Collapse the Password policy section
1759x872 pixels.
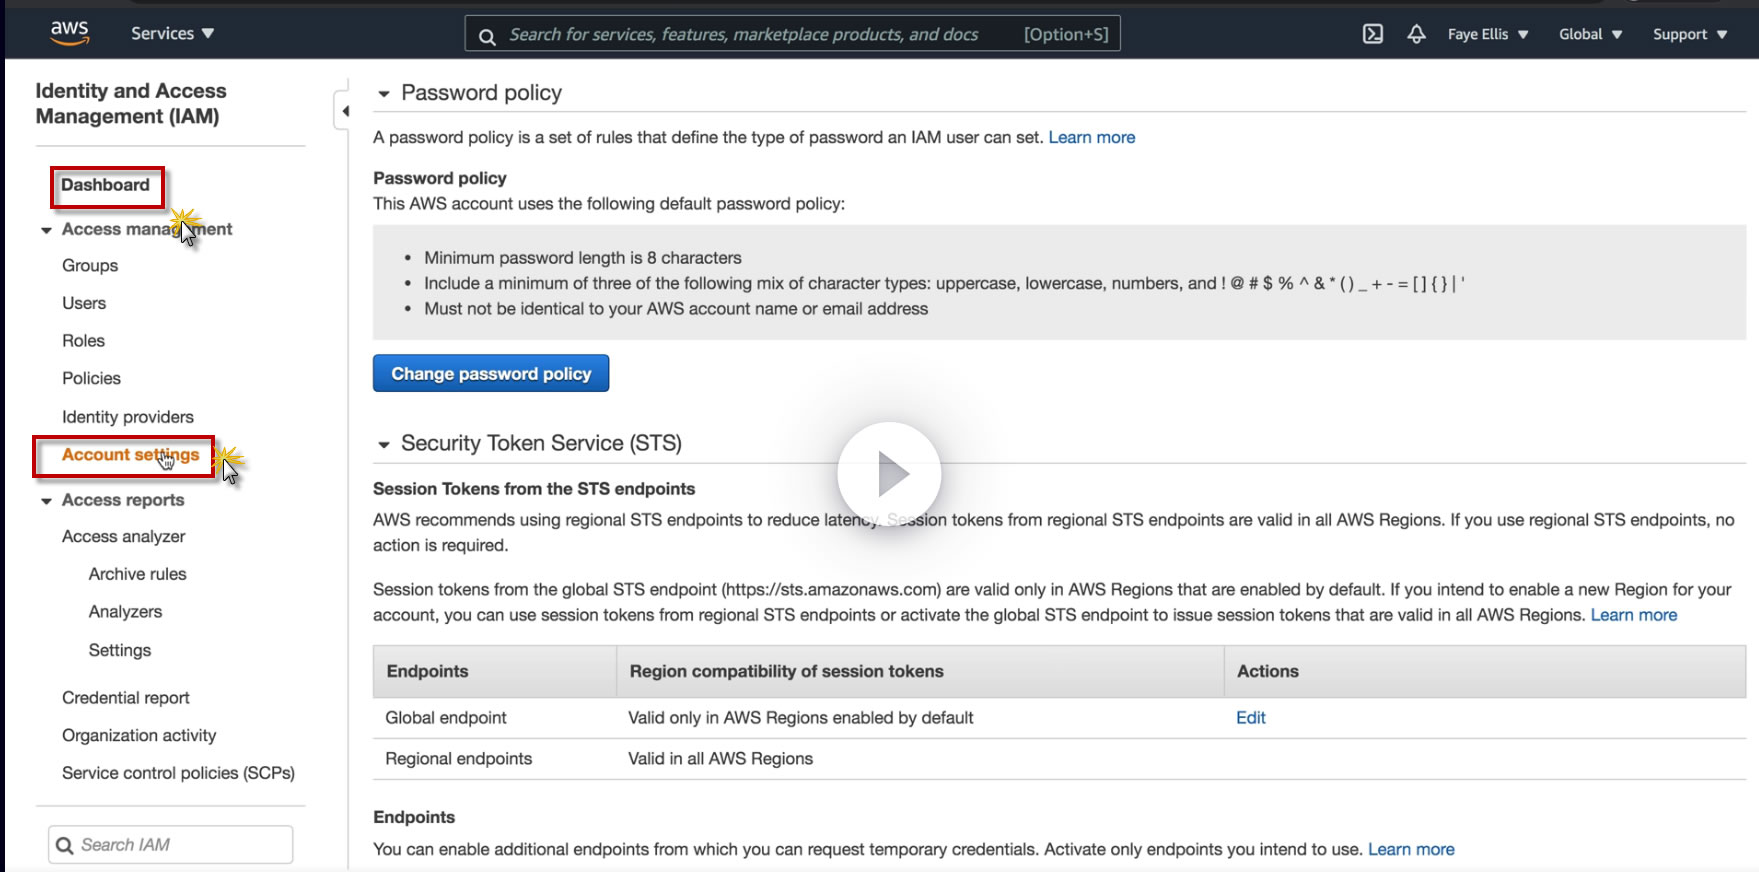[384, 94]
